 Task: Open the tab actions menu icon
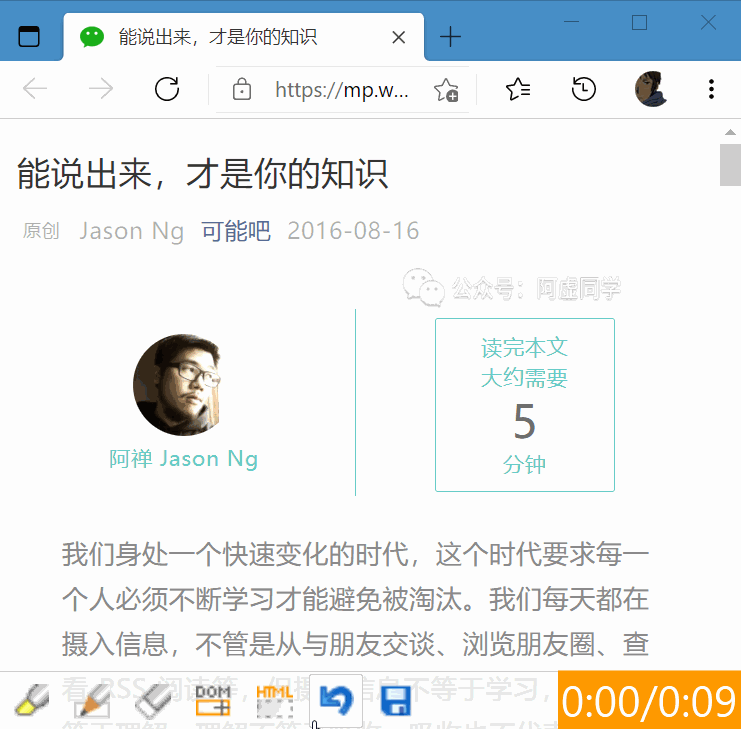click(x=28, y=36)
